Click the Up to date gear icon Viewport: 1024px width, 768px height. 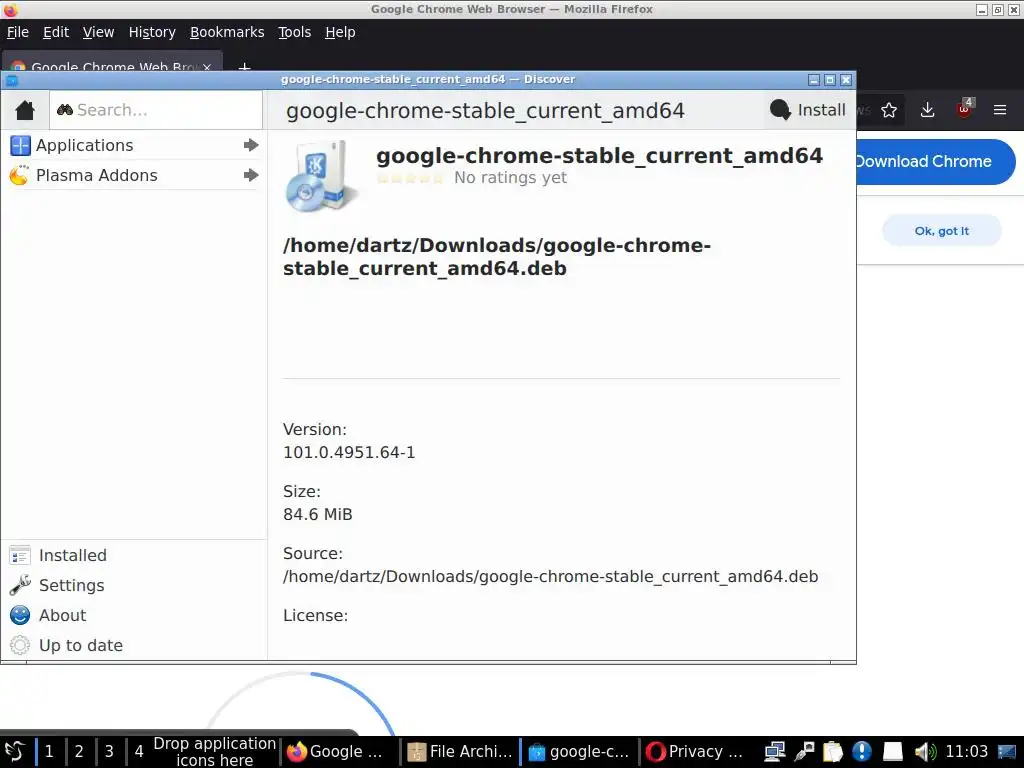tap(20, 645)
